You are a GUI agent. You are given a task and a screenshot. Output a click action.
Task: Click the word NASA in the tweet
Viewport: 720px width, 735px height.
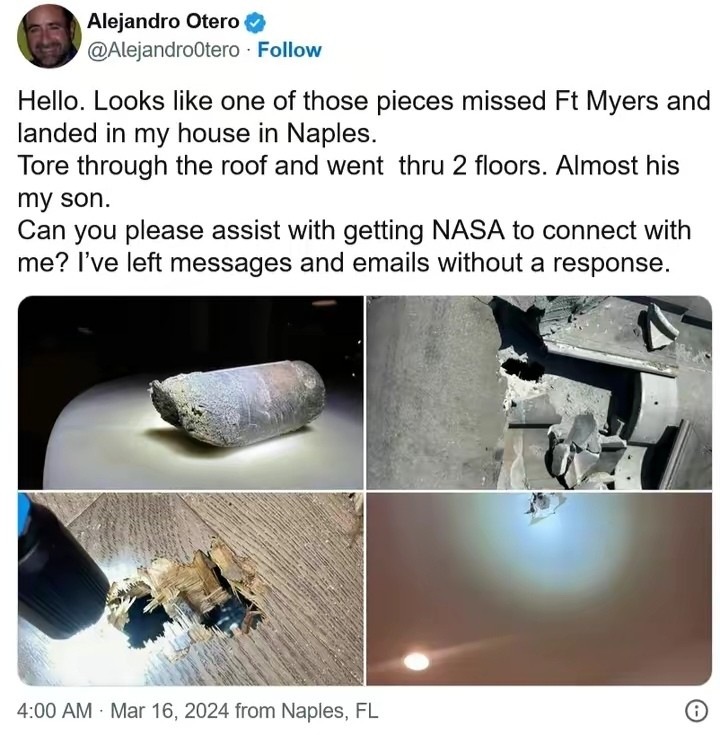474,230
